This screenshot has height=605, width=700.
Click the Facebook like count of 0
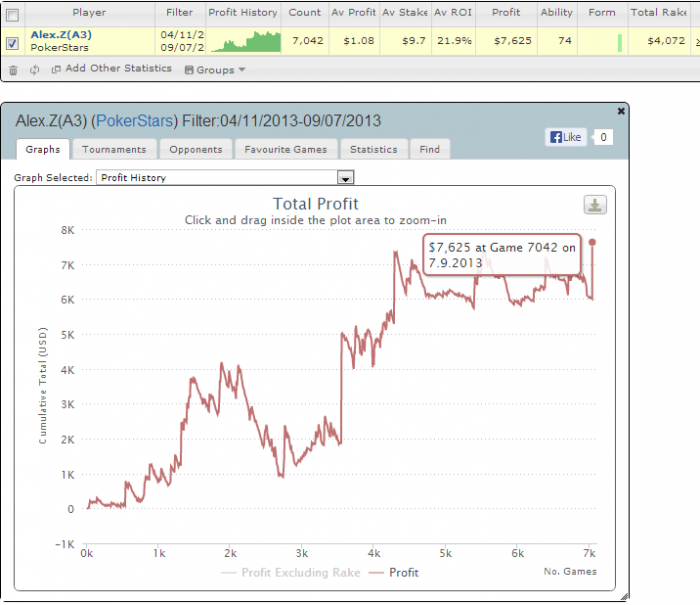(603, 137)
